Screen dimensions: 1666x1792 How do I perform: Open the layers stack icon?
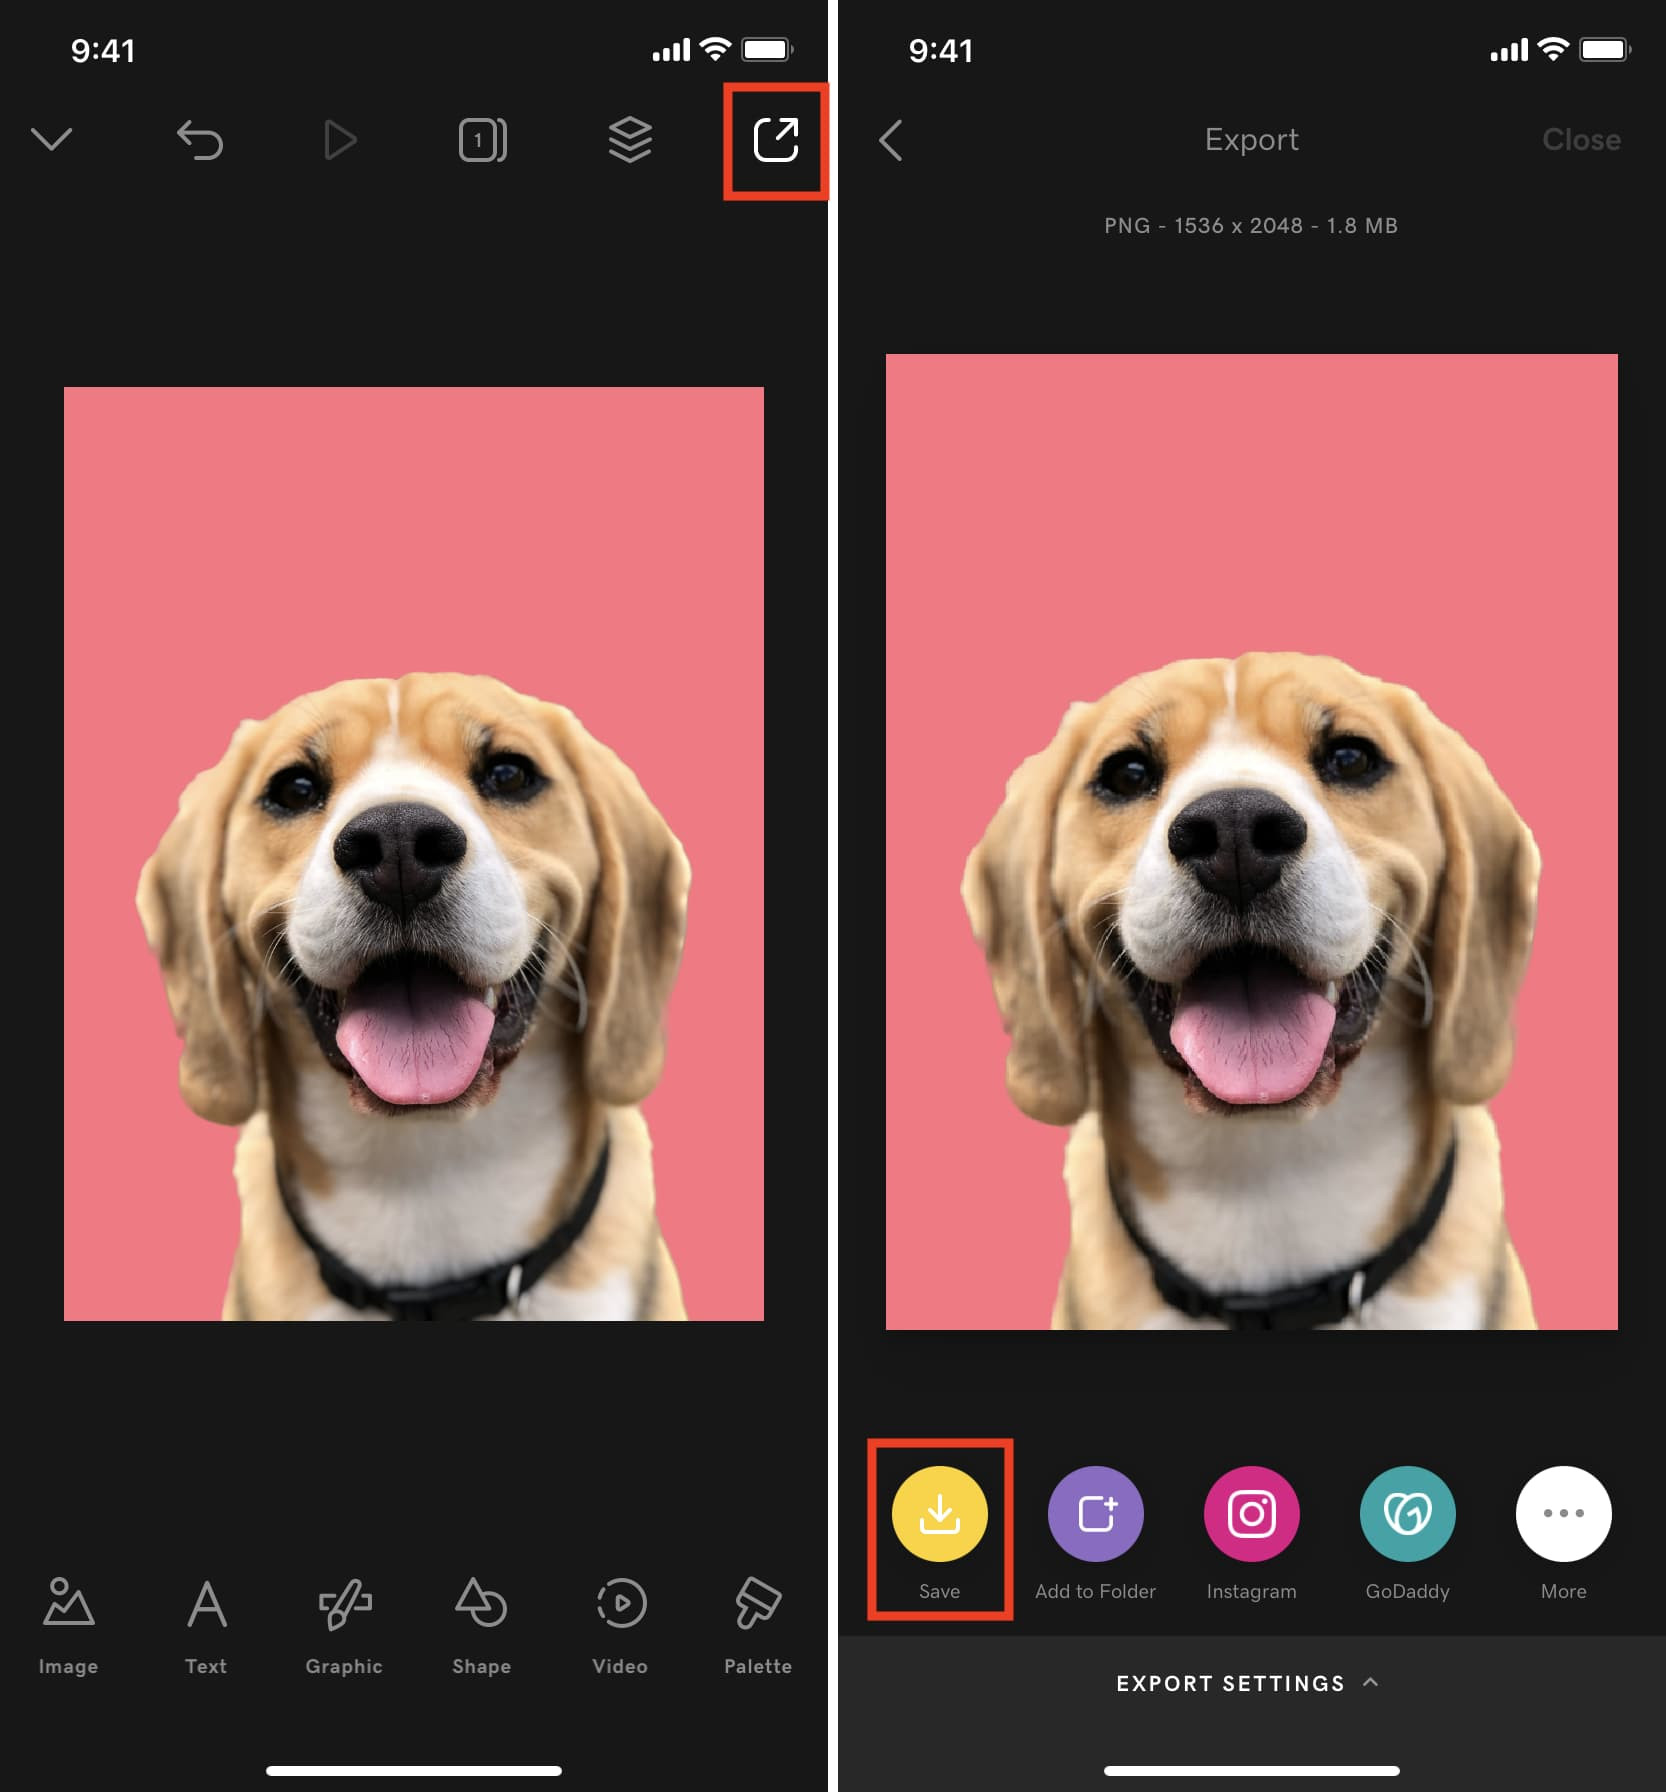pyautogui.click(x=630, y=140)
